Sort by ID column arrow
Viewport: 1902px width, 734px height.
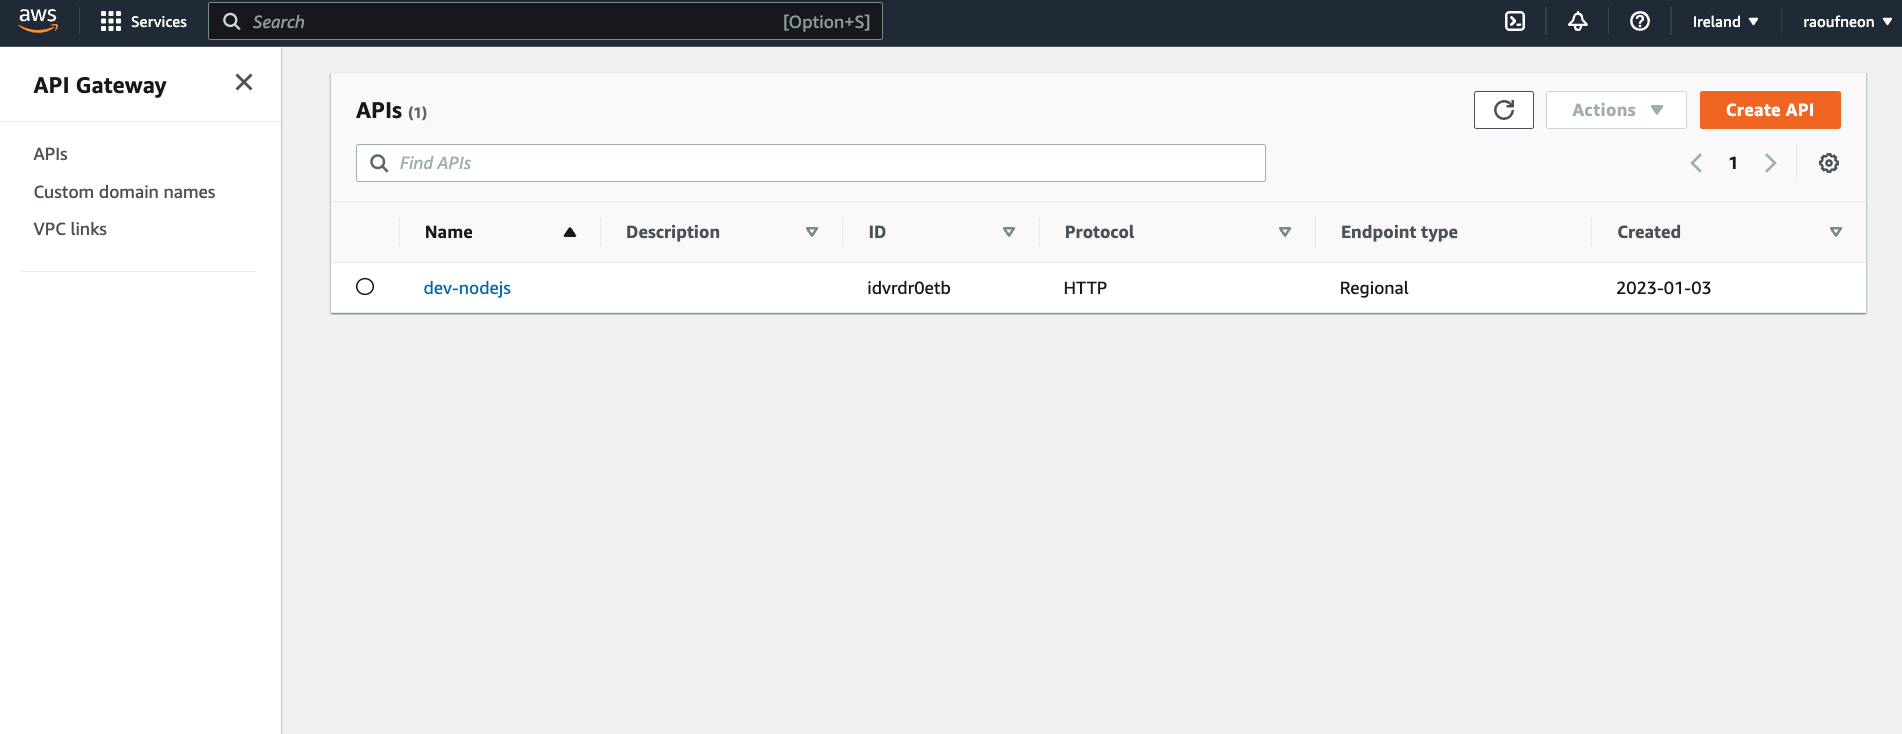point(1009,232)
